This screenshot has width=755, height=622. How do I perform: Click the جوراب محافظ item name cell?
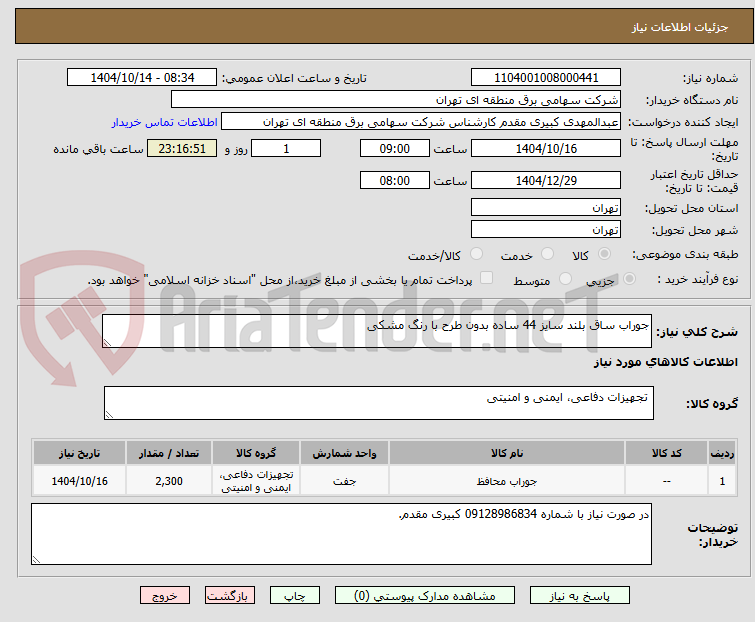(x=507, y=480)
